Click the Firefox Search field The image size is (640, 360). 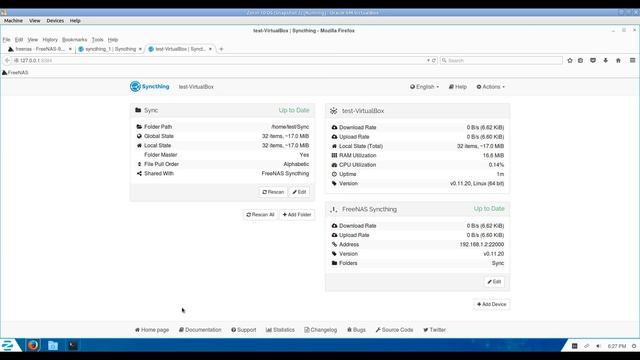[x=501, y=60]
